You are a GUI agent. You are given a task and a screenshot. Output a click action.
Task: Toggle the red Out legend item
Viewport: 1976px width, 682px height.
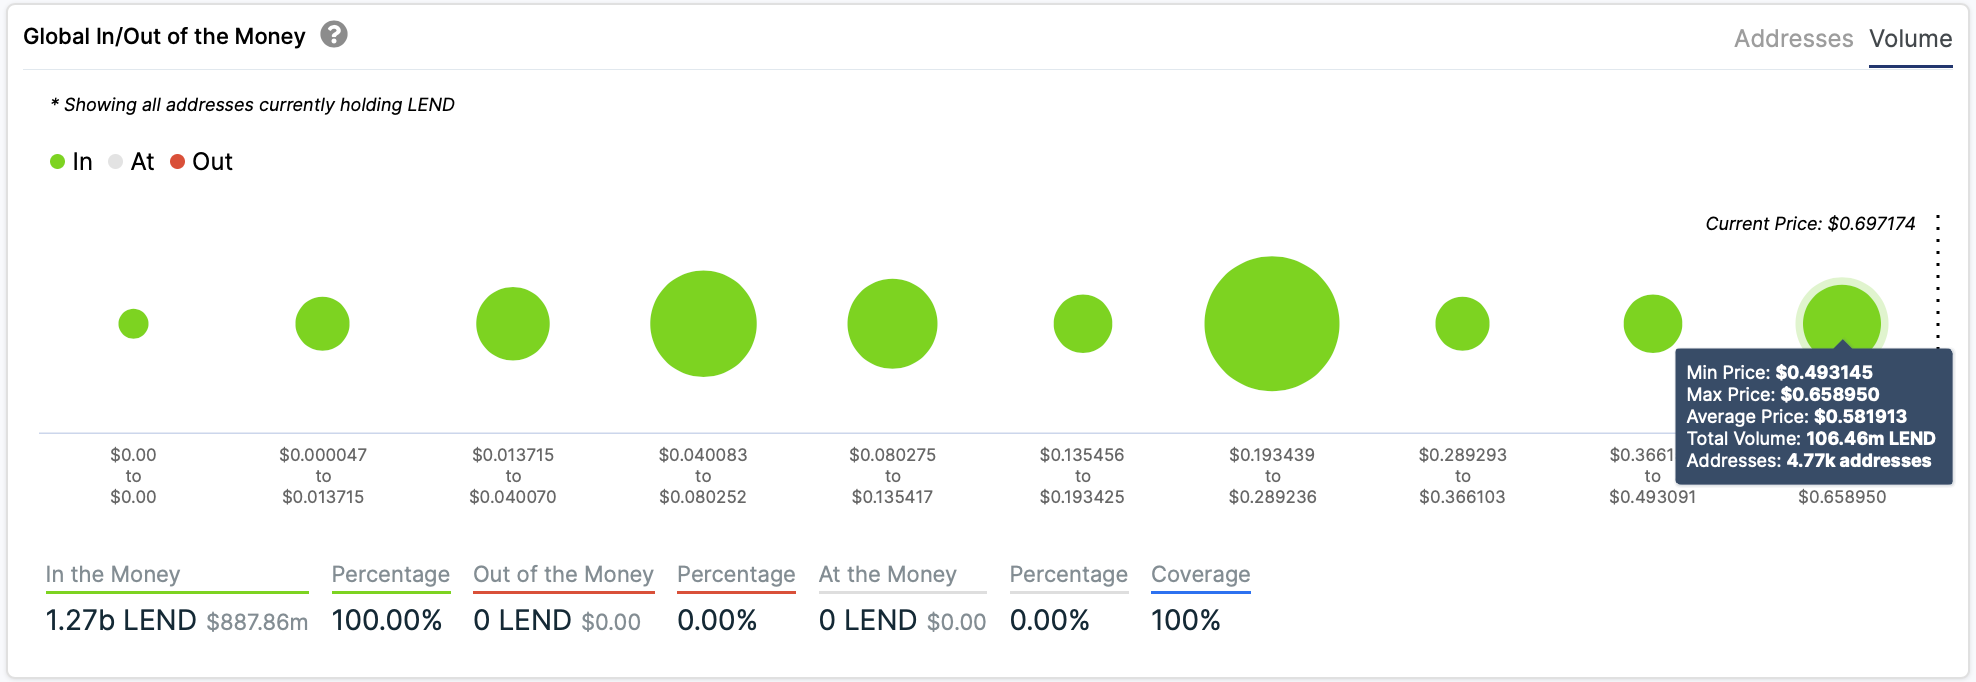(202, 162)
